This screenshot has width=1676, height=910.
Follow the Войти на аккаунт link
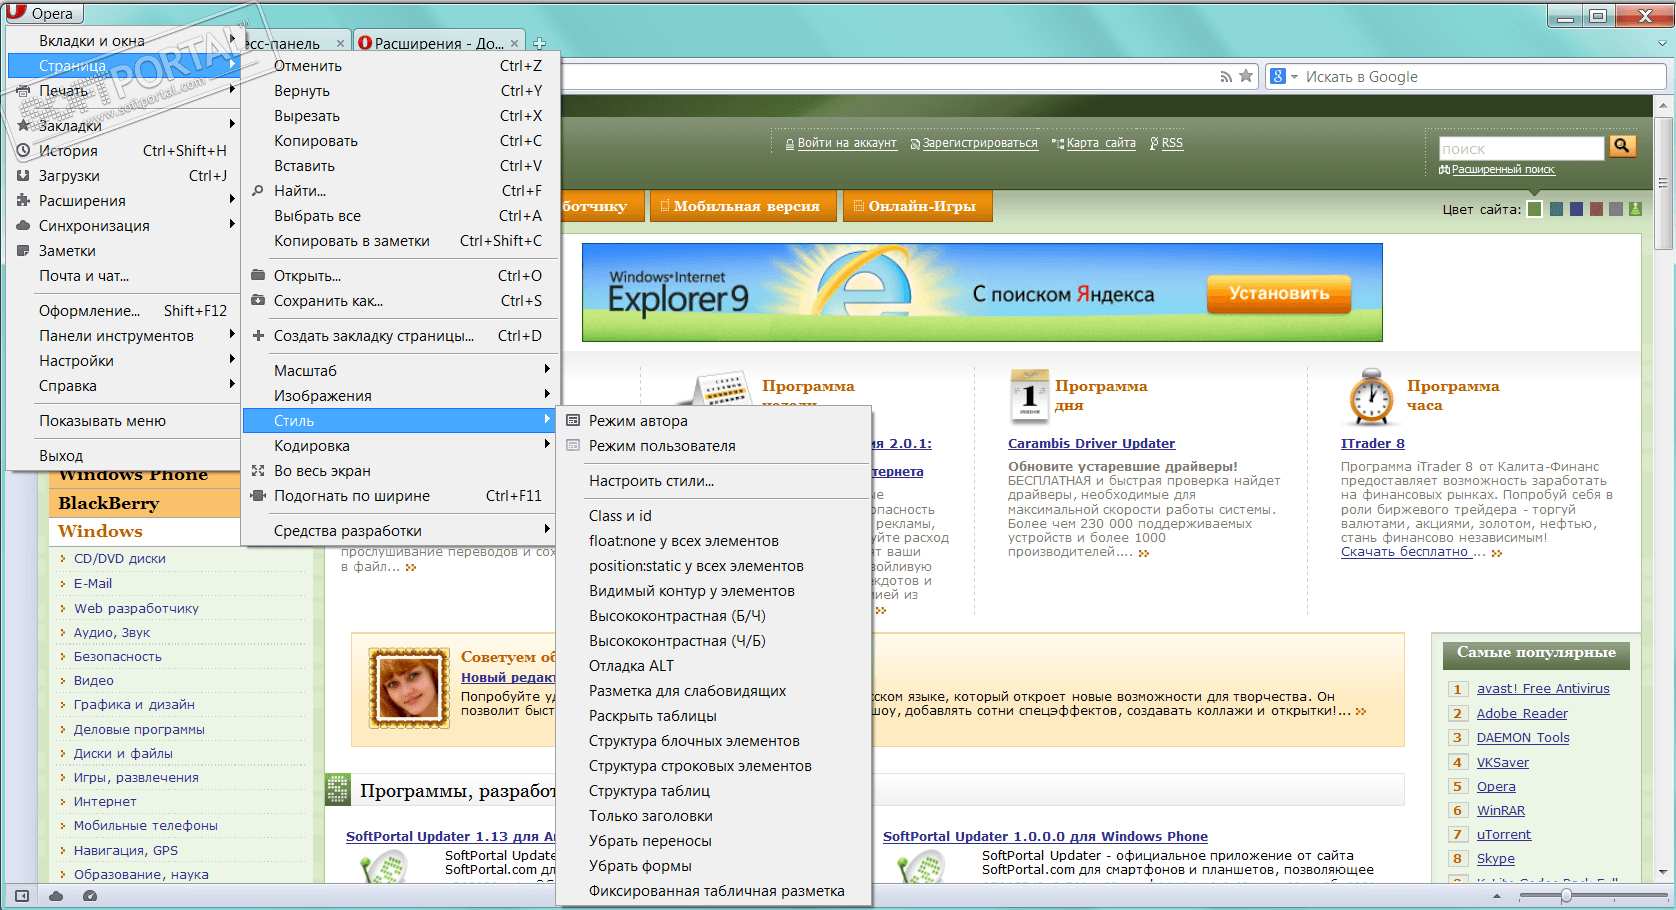click(847, 143)
